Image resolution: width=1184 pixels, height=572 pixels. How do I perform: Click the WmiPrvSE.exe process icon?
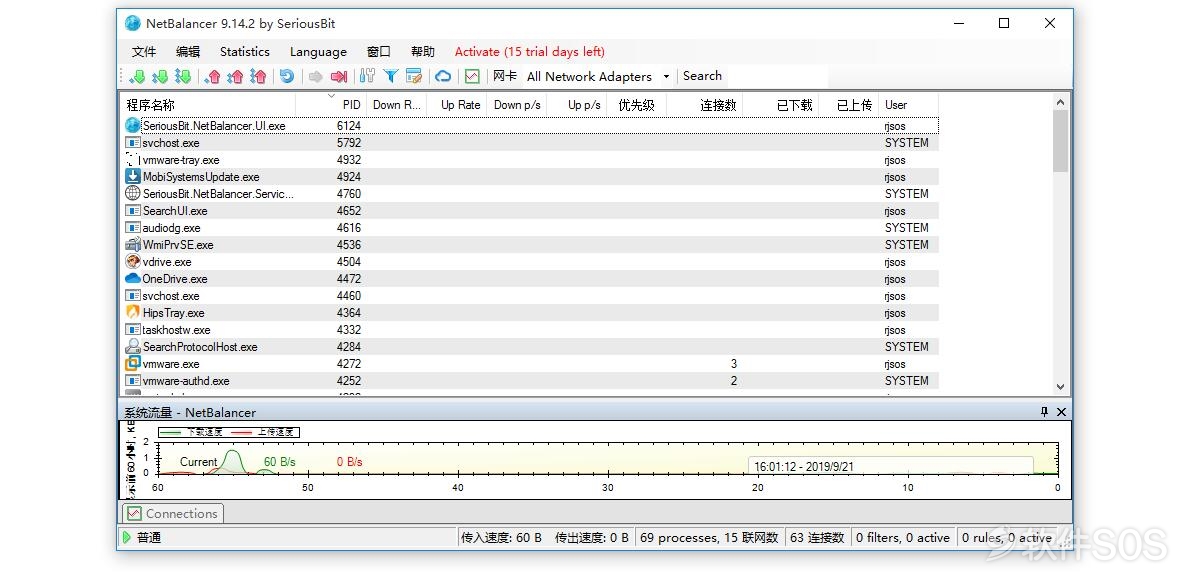[x=133, y=244]
